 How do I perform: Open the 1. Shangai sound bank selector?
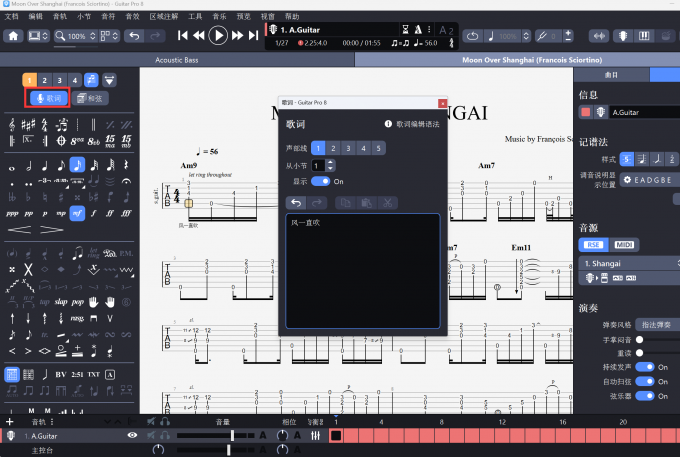(x=628, y=263)
